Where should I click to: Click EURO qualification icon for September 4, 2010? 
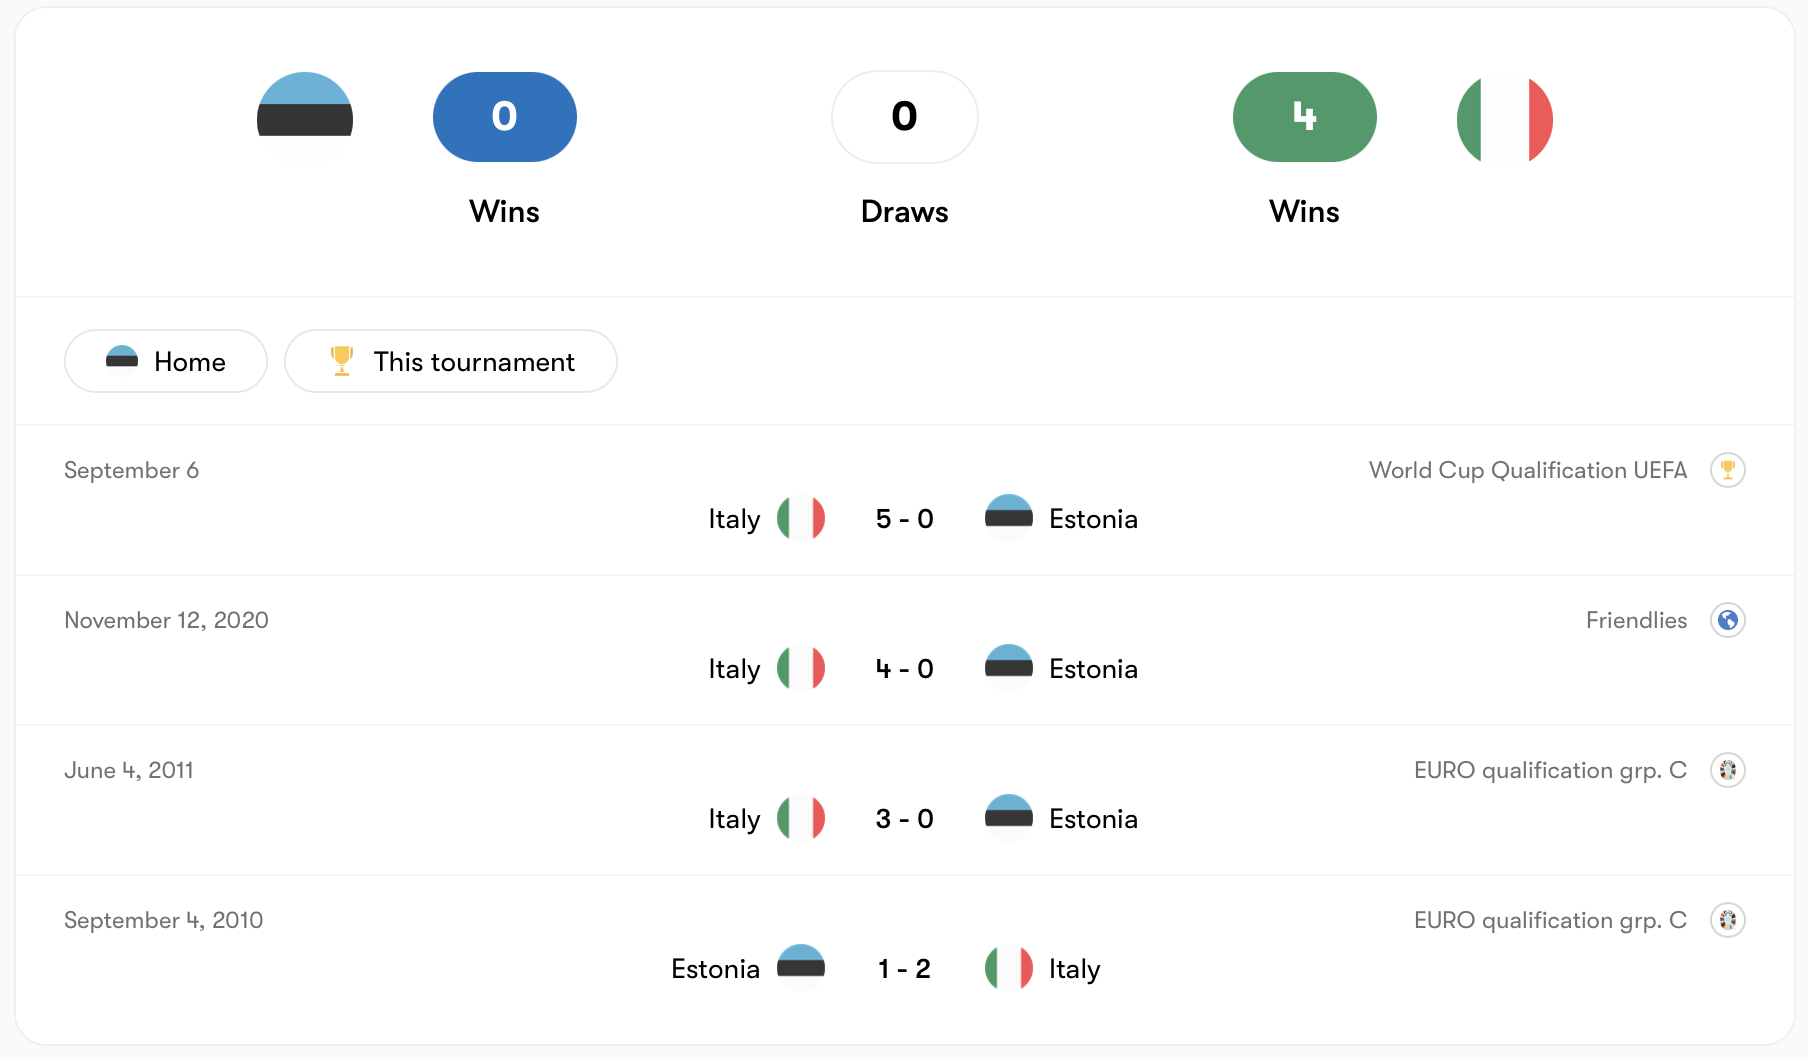point(1727,920)
